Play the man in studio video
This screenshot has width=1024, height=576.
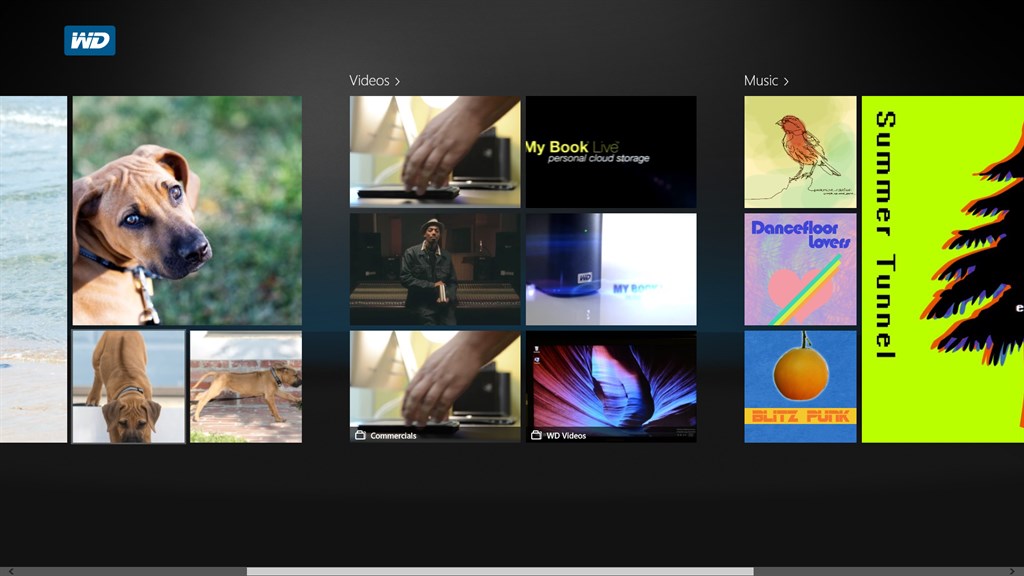(x=435, y=269)
